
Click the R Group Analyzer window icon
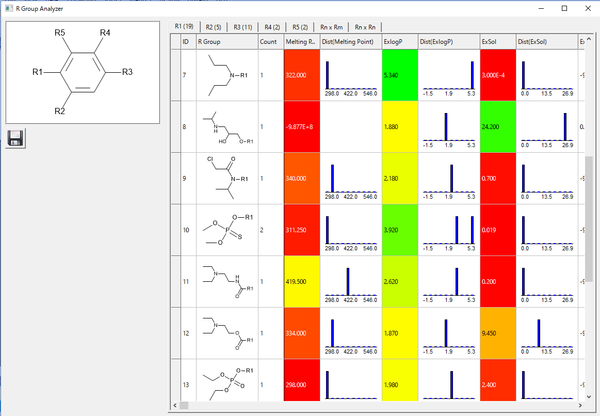pyautogui.click(x=8, y=7)
